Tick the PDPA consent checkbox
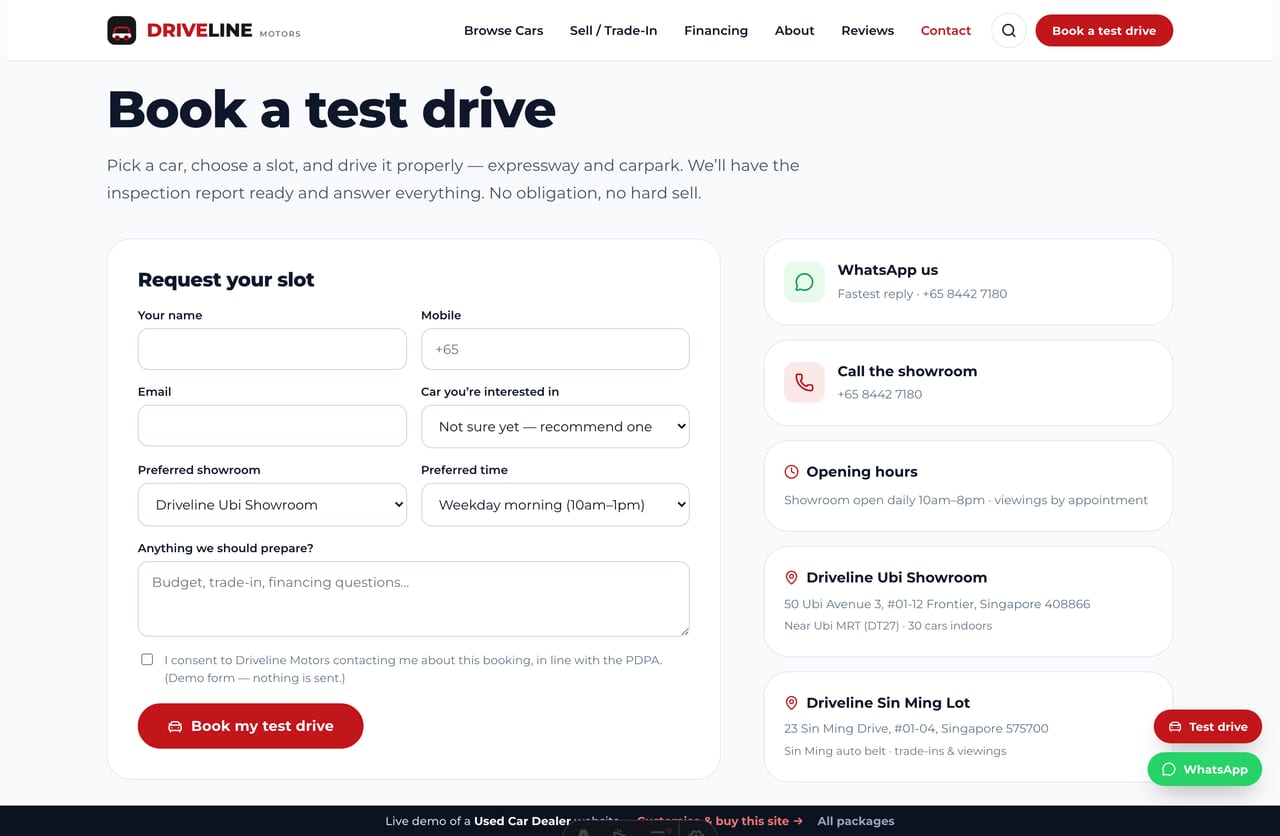 click(147, 659)
